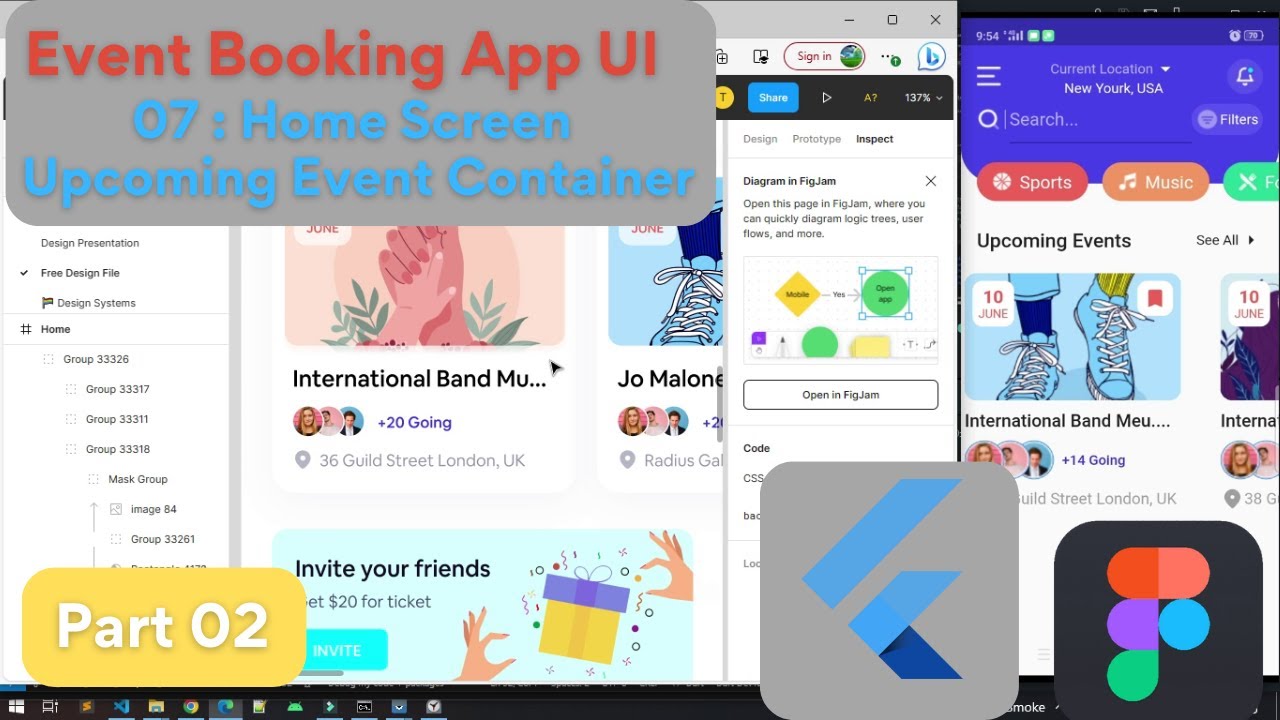This screenshot has height=720, width=1280.
Task: Click the browser collections icon
Action: coord(721,57)
